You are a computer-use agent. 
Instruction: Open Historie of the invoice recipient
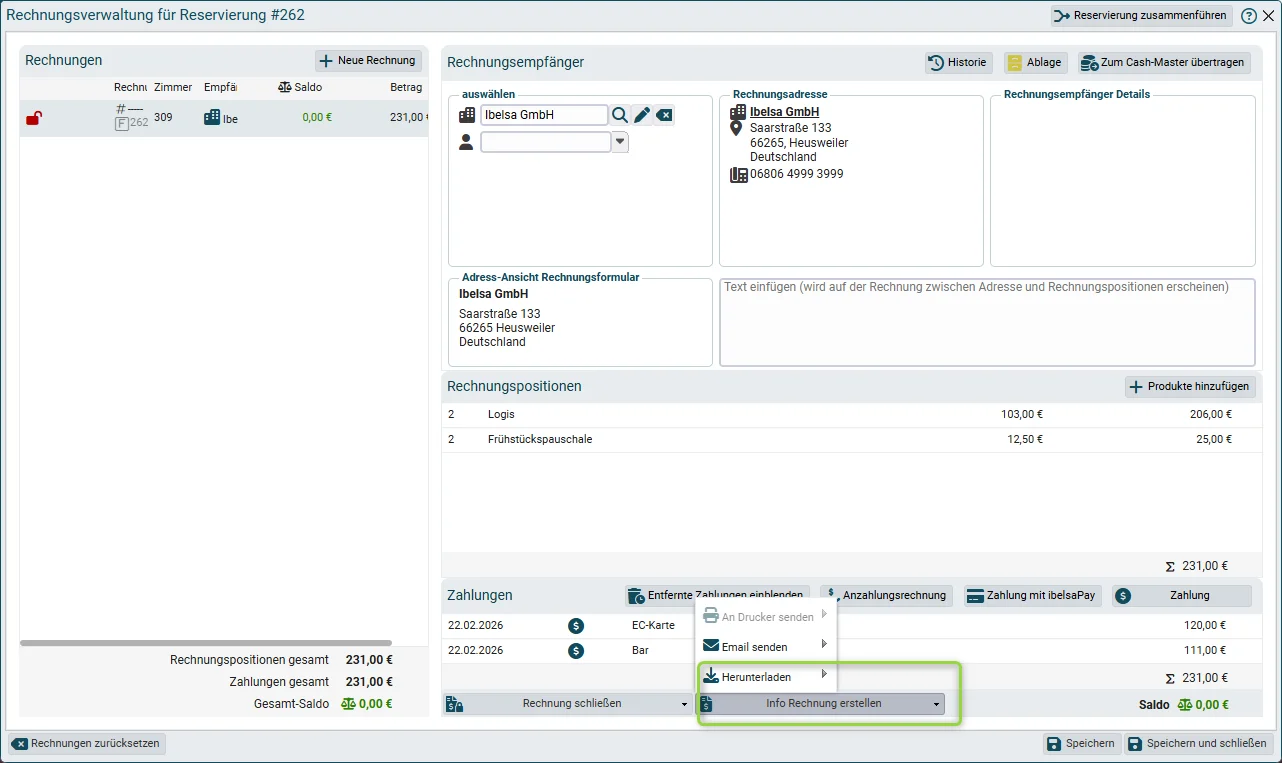tap(958, 62)
